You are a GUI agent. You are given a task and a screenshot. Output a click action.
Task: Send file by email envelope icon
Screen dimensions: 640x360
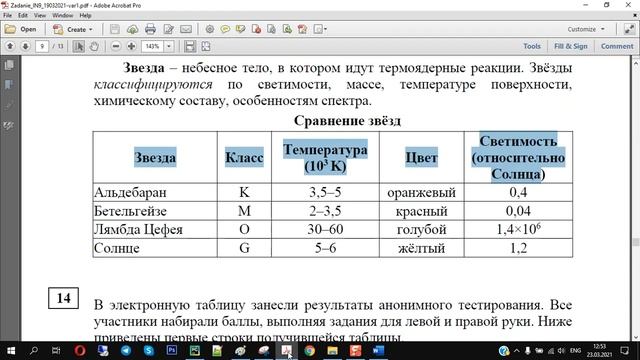click(x=186, y=29)
